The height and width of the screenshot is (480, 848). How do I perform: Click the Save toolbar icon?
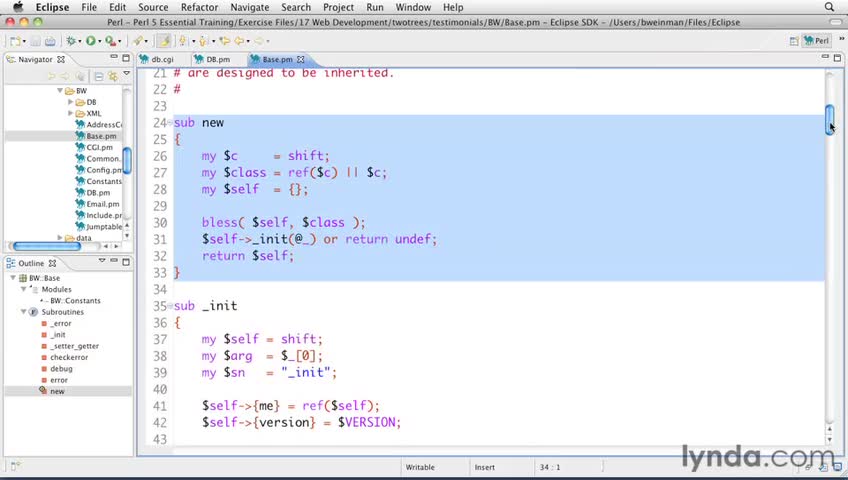(x=35, y=41)
